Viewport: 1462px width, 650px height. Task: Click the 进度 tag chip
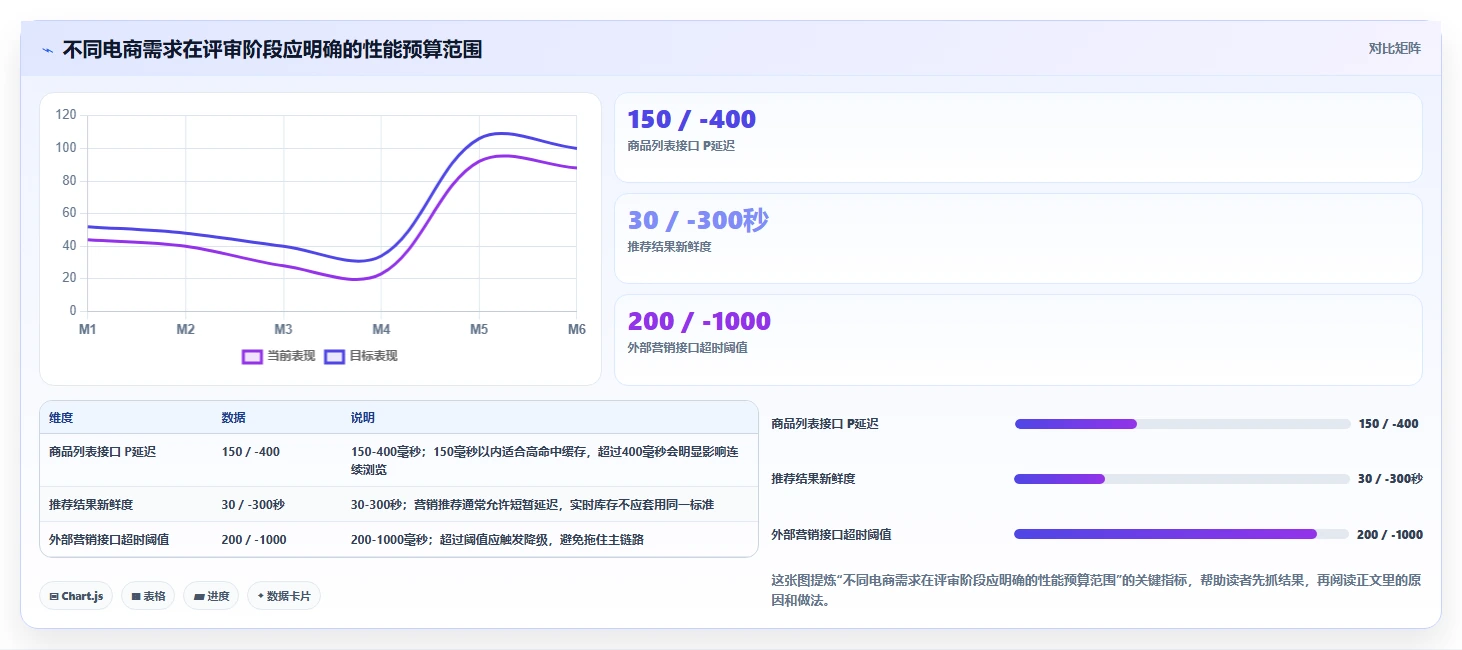click(x=211, y=596)
